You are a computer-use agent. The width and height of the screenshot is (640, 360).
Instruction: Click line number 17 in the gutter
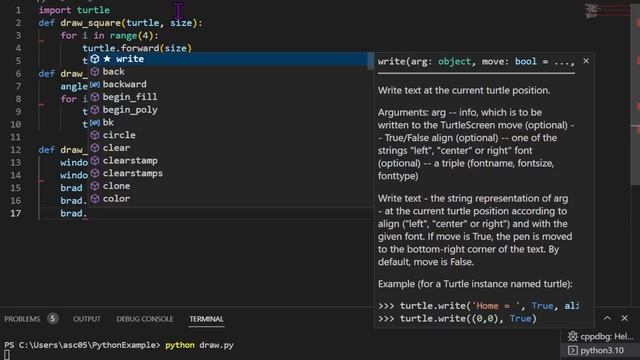pyautogui.click(x=16, y=213)
